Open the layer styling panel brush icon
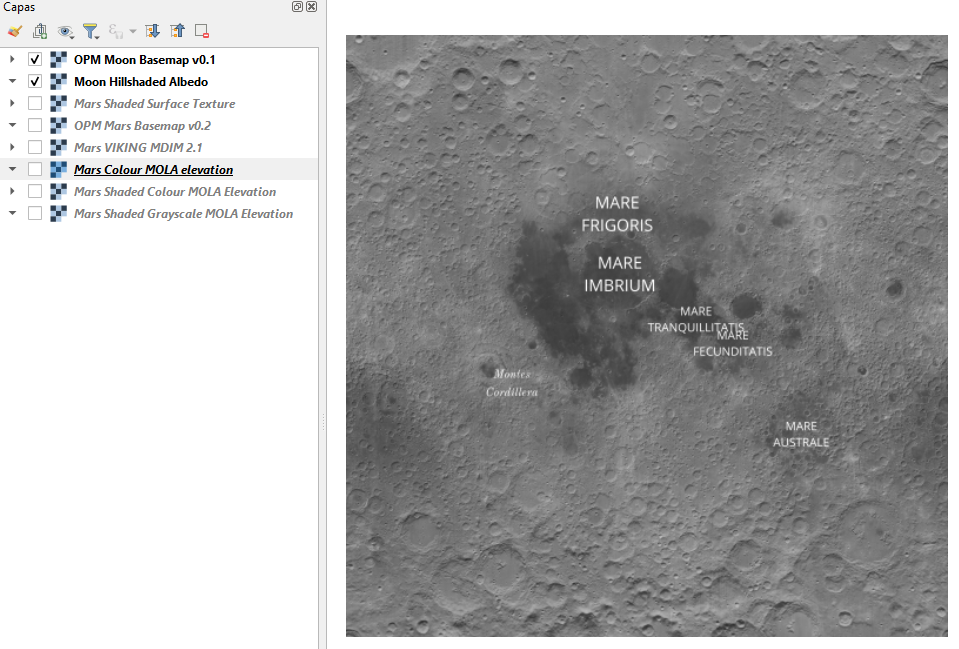 click(14, 31)
